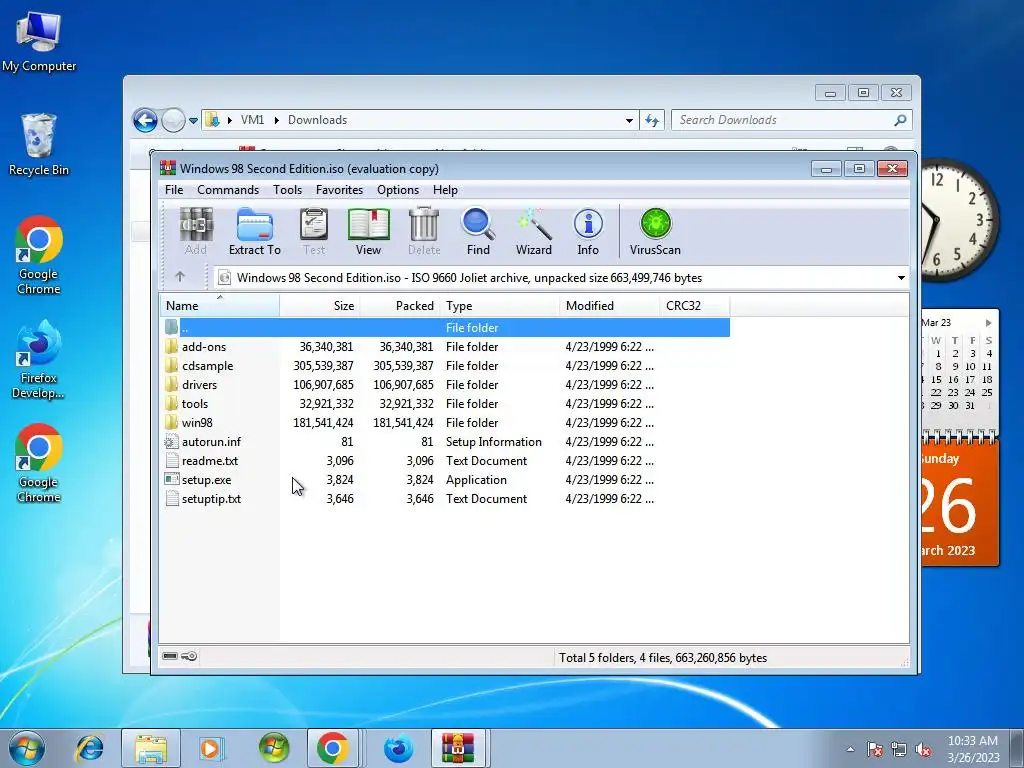
Task: Open the Commands menu
Action: pyautogui.click(x=228, y=190)
